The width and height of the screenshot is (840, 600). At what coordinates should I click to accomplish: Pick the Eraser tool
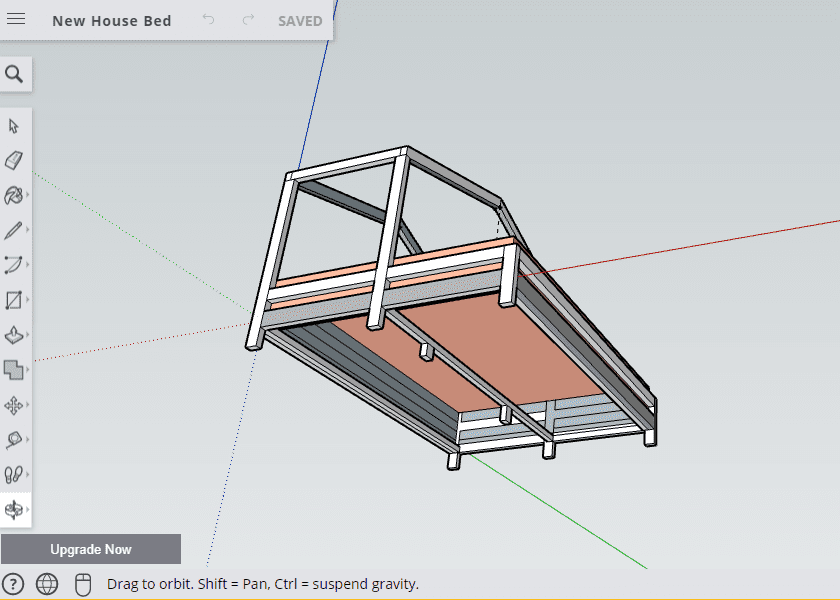(x=14, y=160)
